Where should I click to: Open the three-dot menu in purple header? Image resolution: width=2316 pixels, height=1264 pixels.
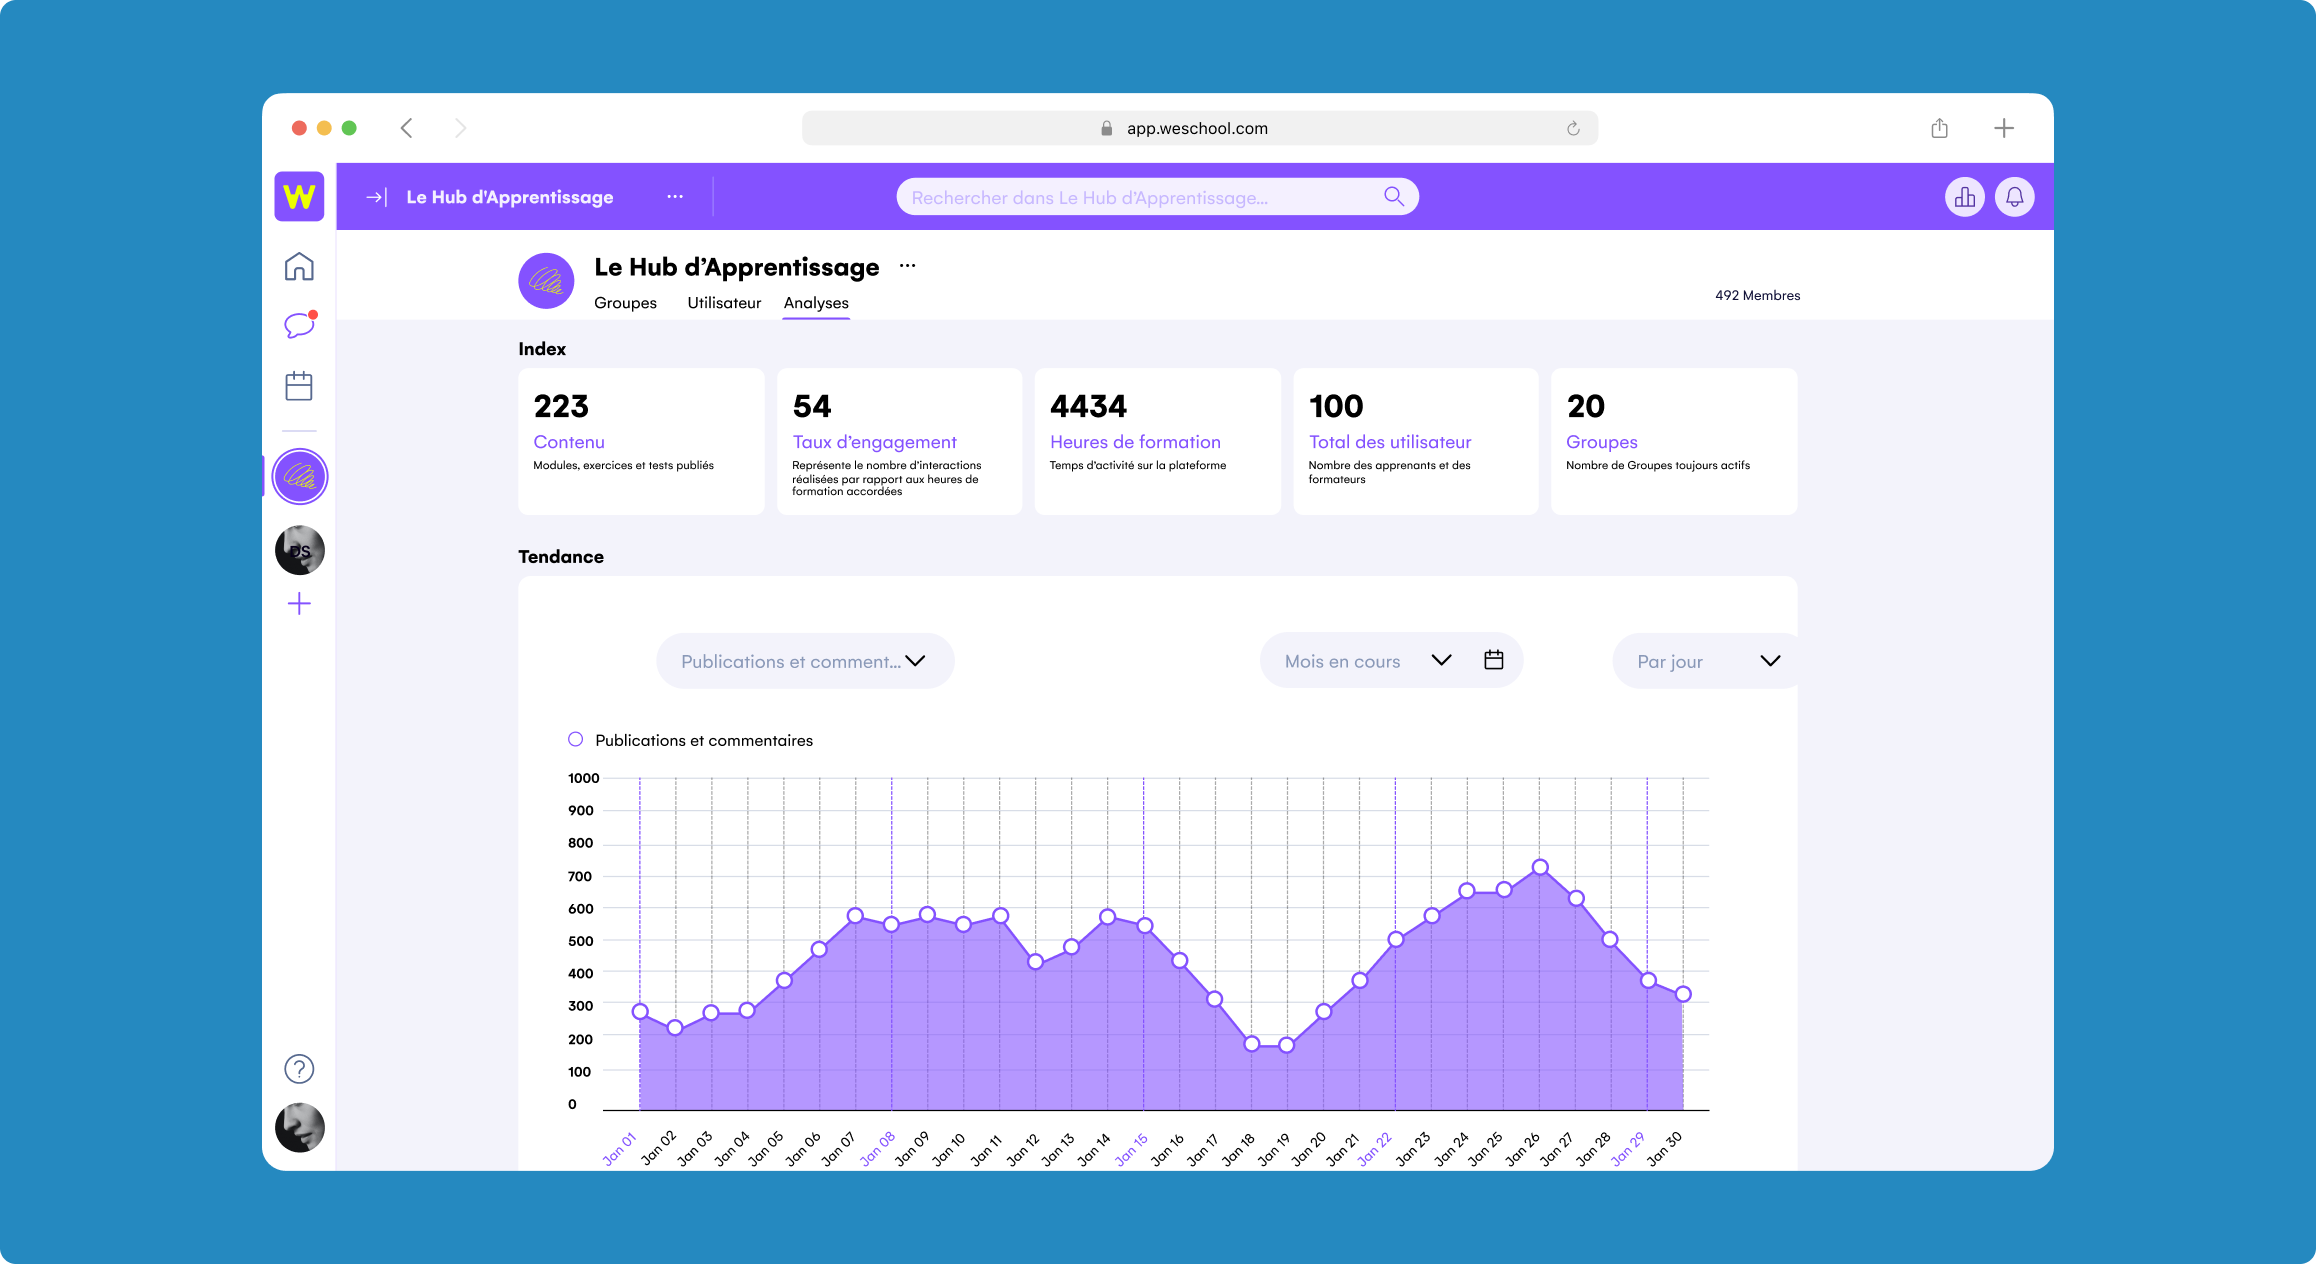tap(675, 197)
